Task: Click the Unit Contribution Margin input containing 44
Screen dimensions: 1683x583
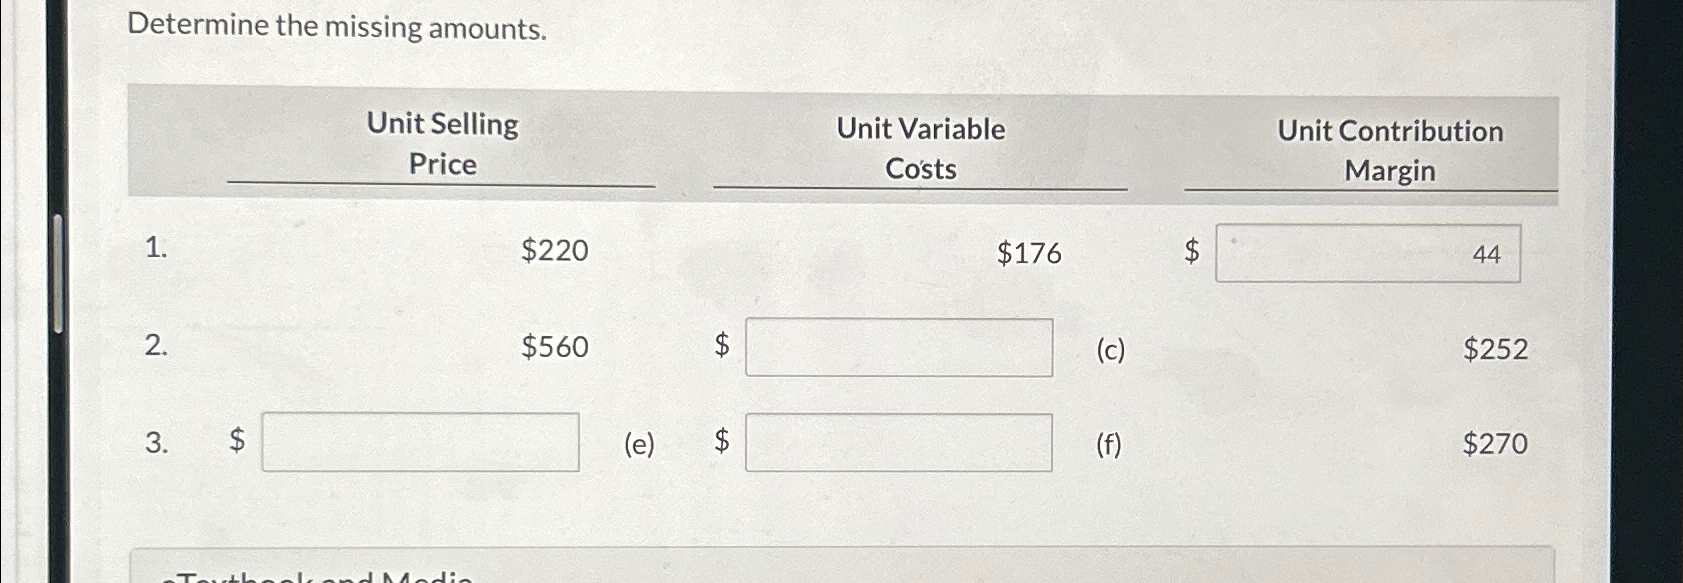Action: pos(1366,254)
